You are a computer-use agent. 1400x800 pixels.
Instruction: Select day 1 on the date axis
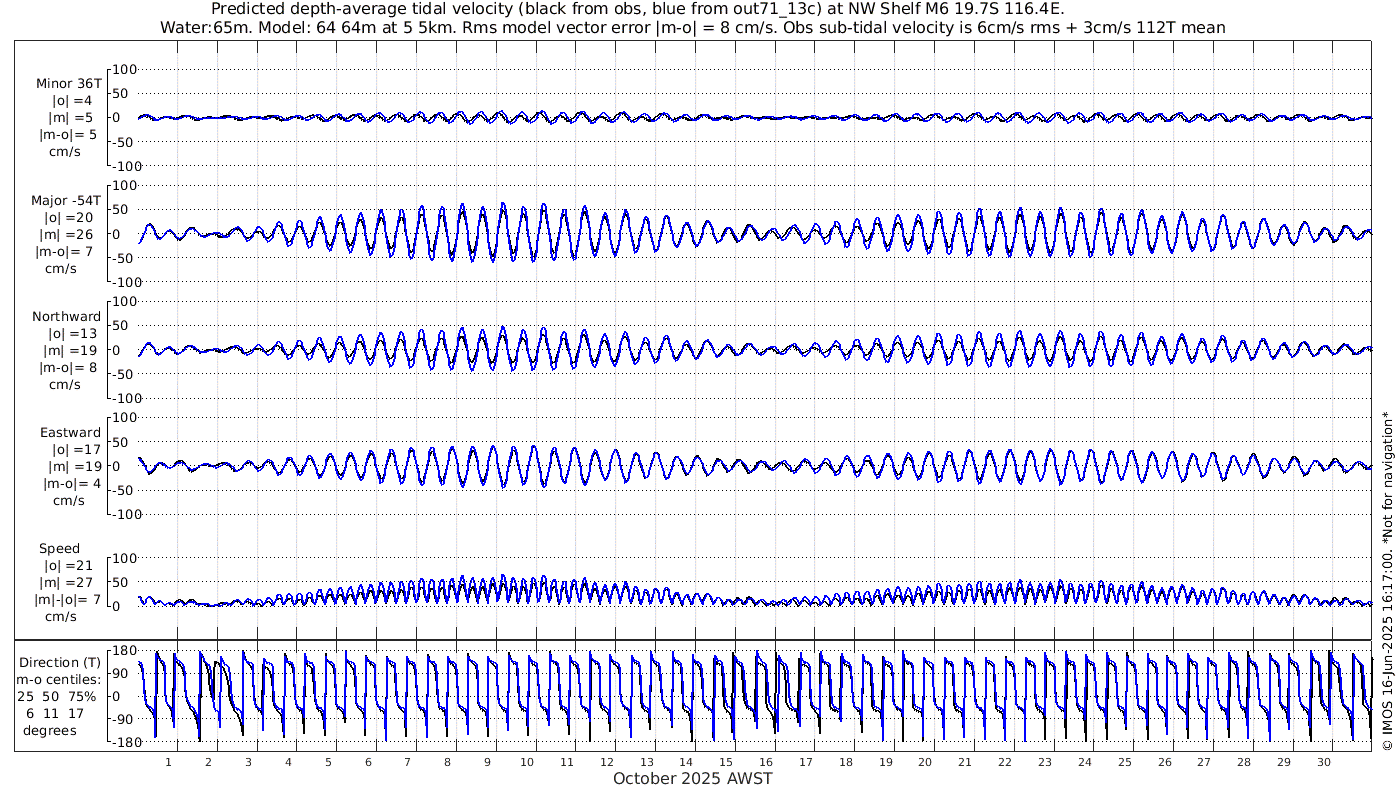point(168,762)
